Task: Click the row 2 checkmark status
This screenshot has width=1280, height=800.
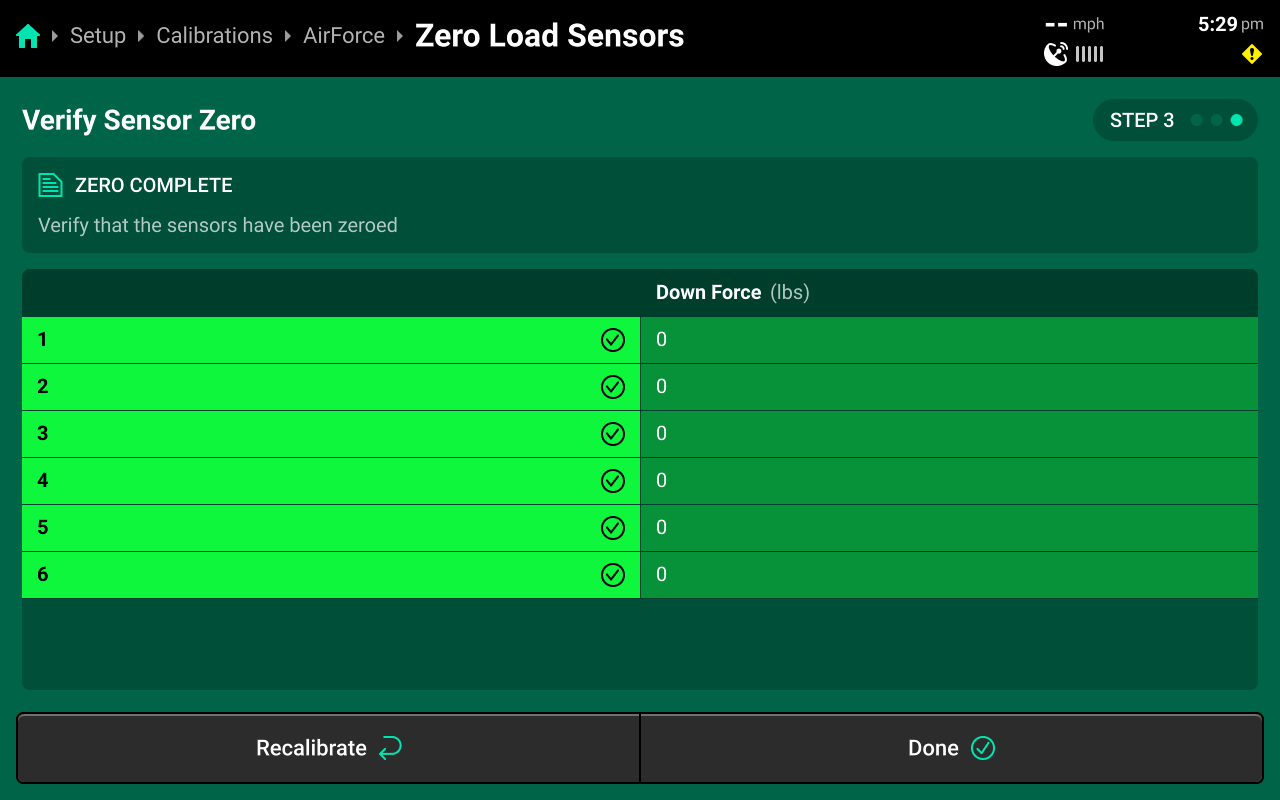Action: [x=613, y=387]
